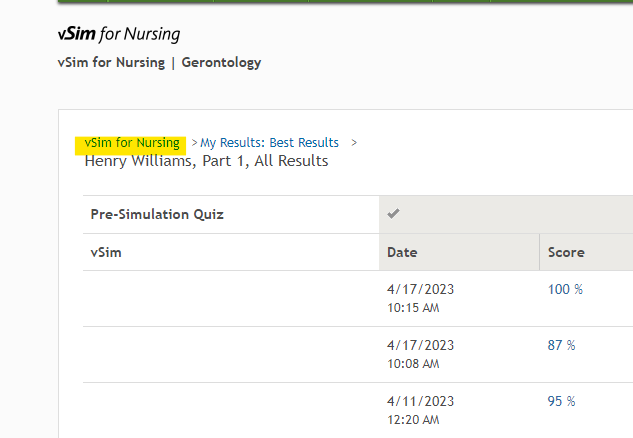Screen dimensions: 633x438
Task: Go to My Results: Best Results
Action: pyautogui.click(x=269, y=143)
